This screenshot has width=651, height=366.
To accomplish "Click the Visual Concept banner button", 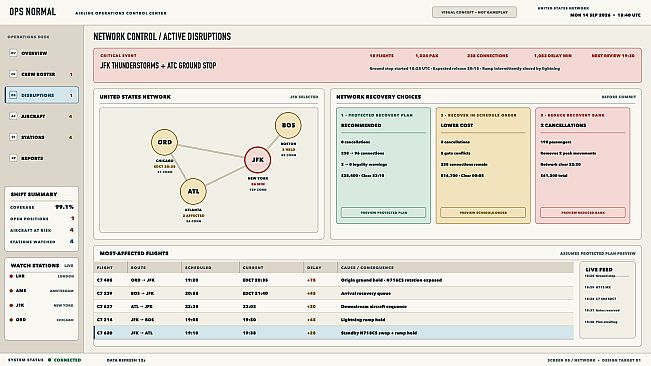I will pyautogui.click(x=474, y=12).
